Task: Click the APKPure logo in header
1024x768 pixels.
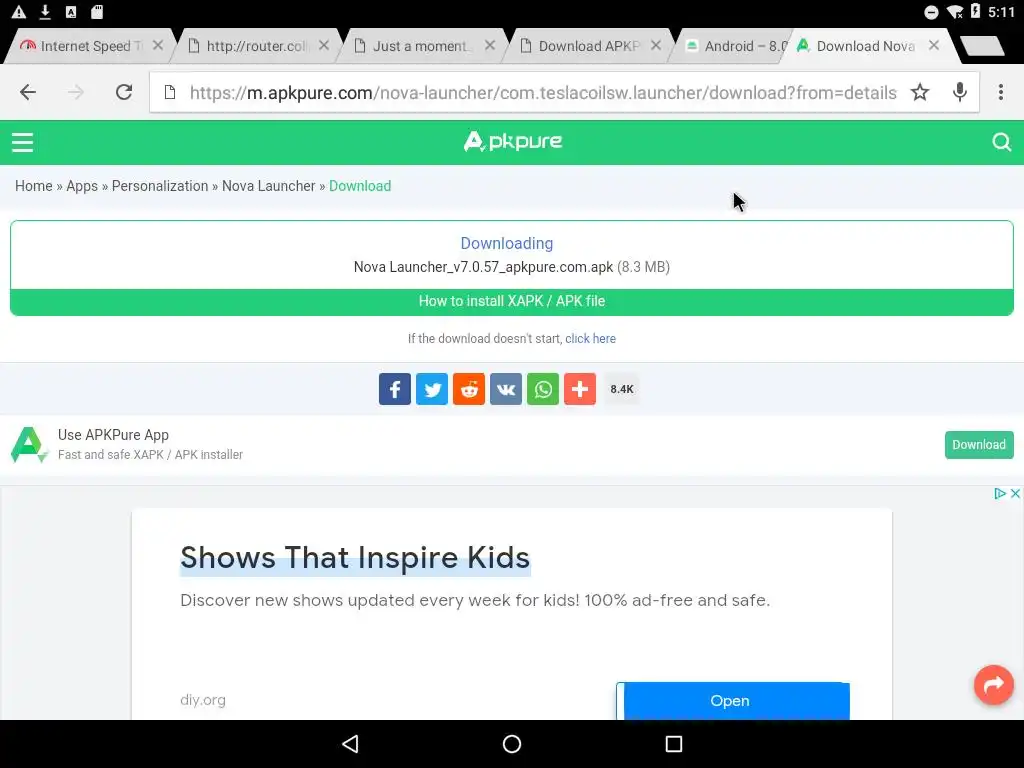Action: (513, 141)
